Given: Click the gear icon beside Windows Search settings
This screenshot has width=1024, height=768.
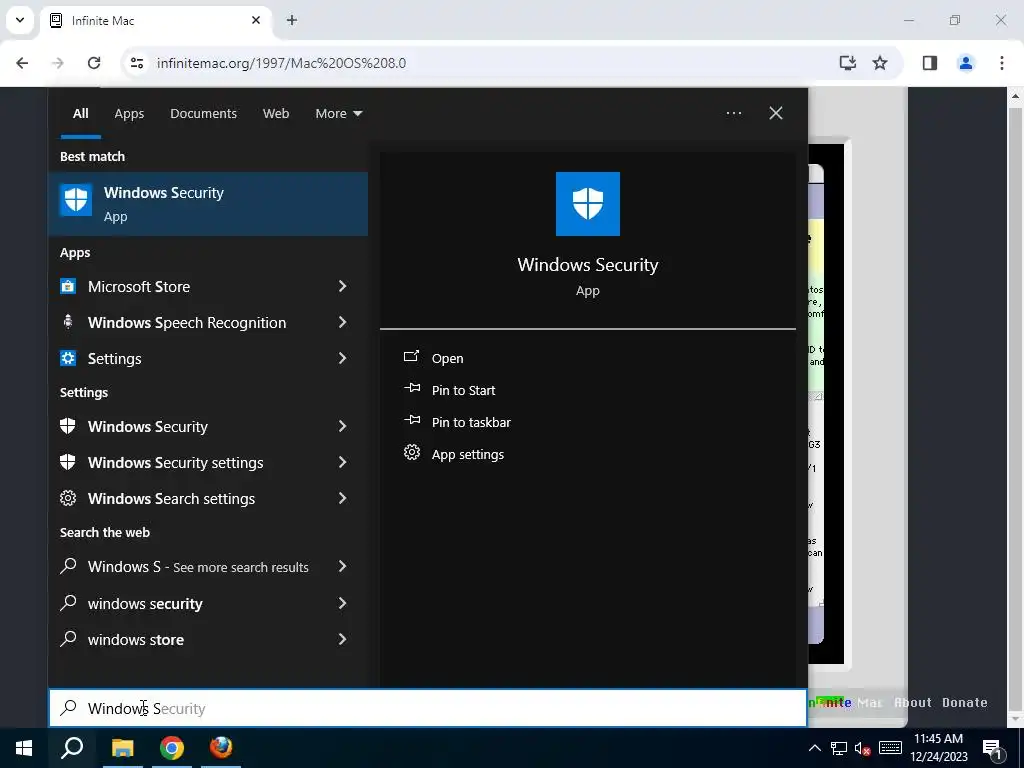Looking at the screenshot, I should 68,498.
